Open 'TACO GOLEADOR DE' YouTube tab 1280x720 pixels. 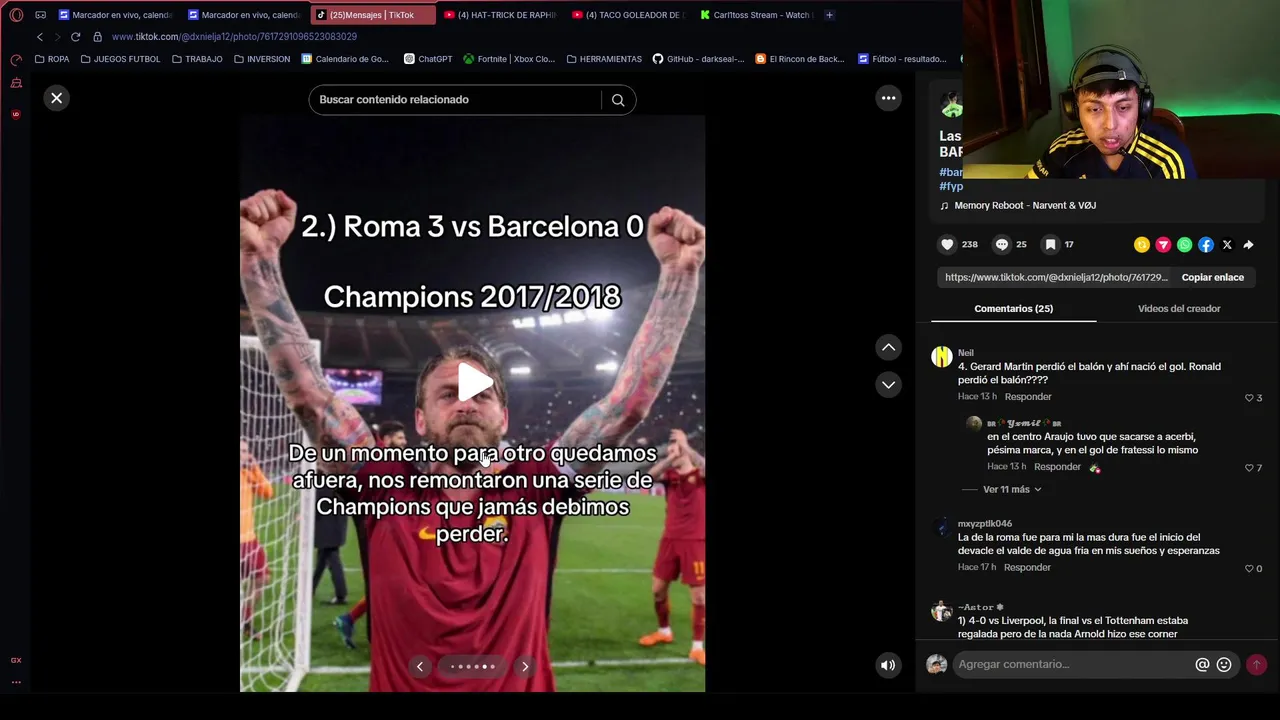pyautogui.click(x=629, y=15)
